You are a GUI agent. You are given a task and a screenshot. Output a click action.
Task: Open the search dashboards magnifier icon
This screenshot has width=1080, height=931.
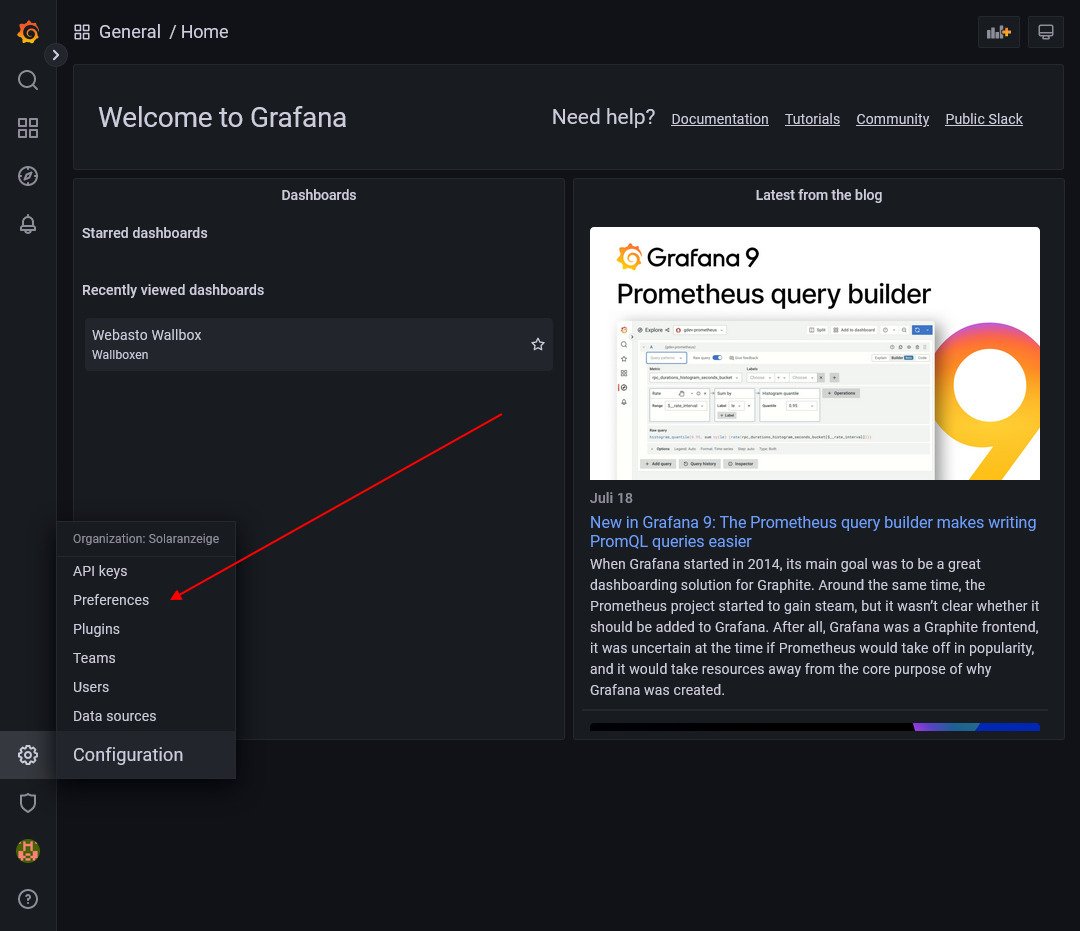click(28, 80)
